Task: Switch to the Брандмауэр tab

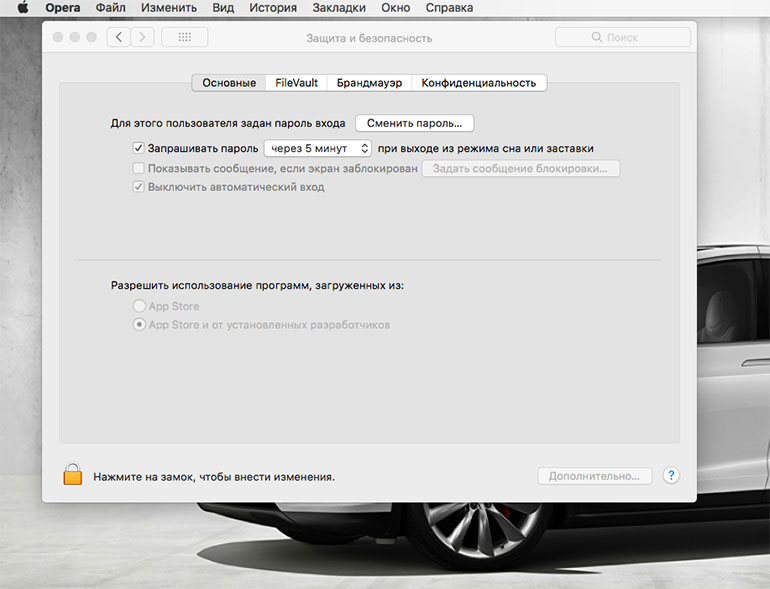Action: tap(369, 83)
